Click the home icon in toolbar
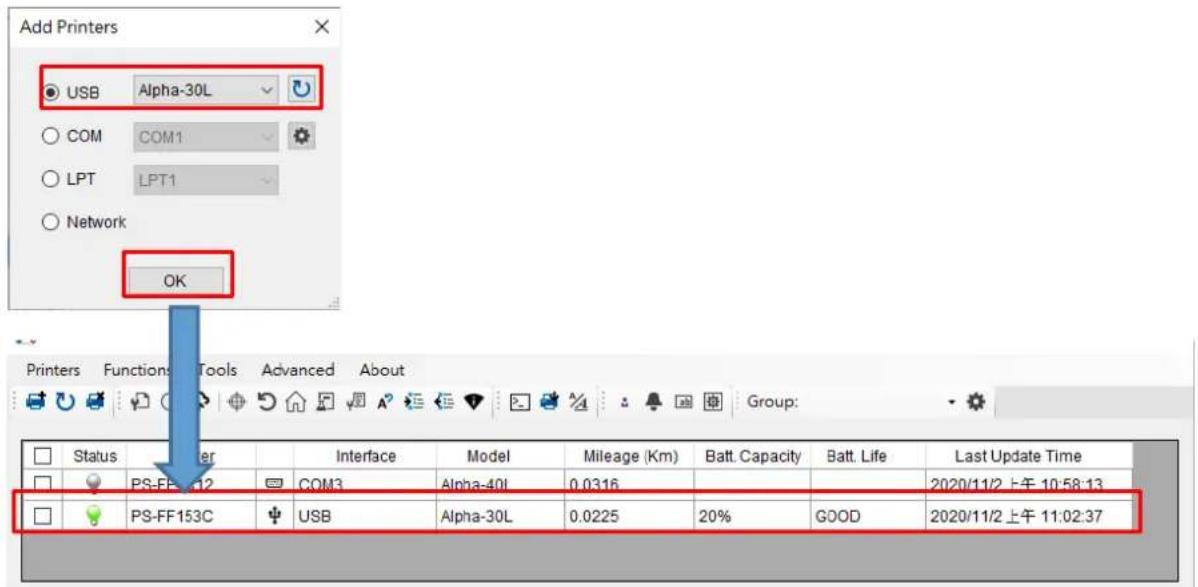1198x587 pixels. click(x=296, y=401)
